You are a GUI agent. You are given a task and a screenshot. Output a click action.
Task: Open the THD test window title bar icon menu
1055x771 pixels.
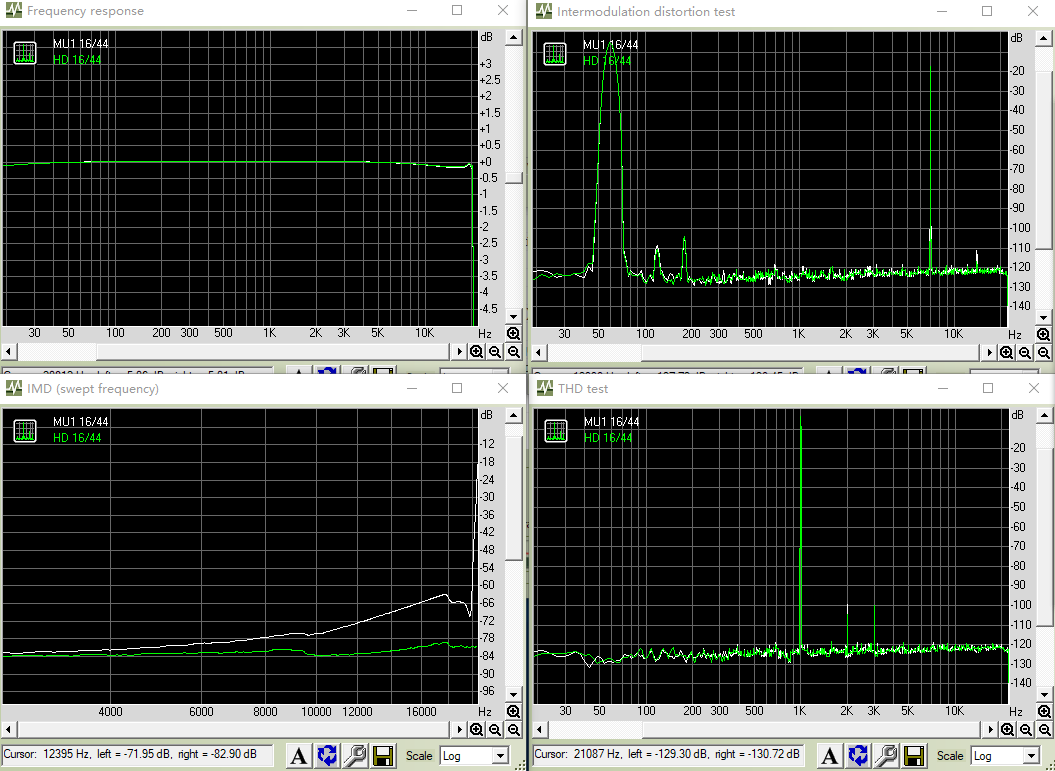click(543, 388)
